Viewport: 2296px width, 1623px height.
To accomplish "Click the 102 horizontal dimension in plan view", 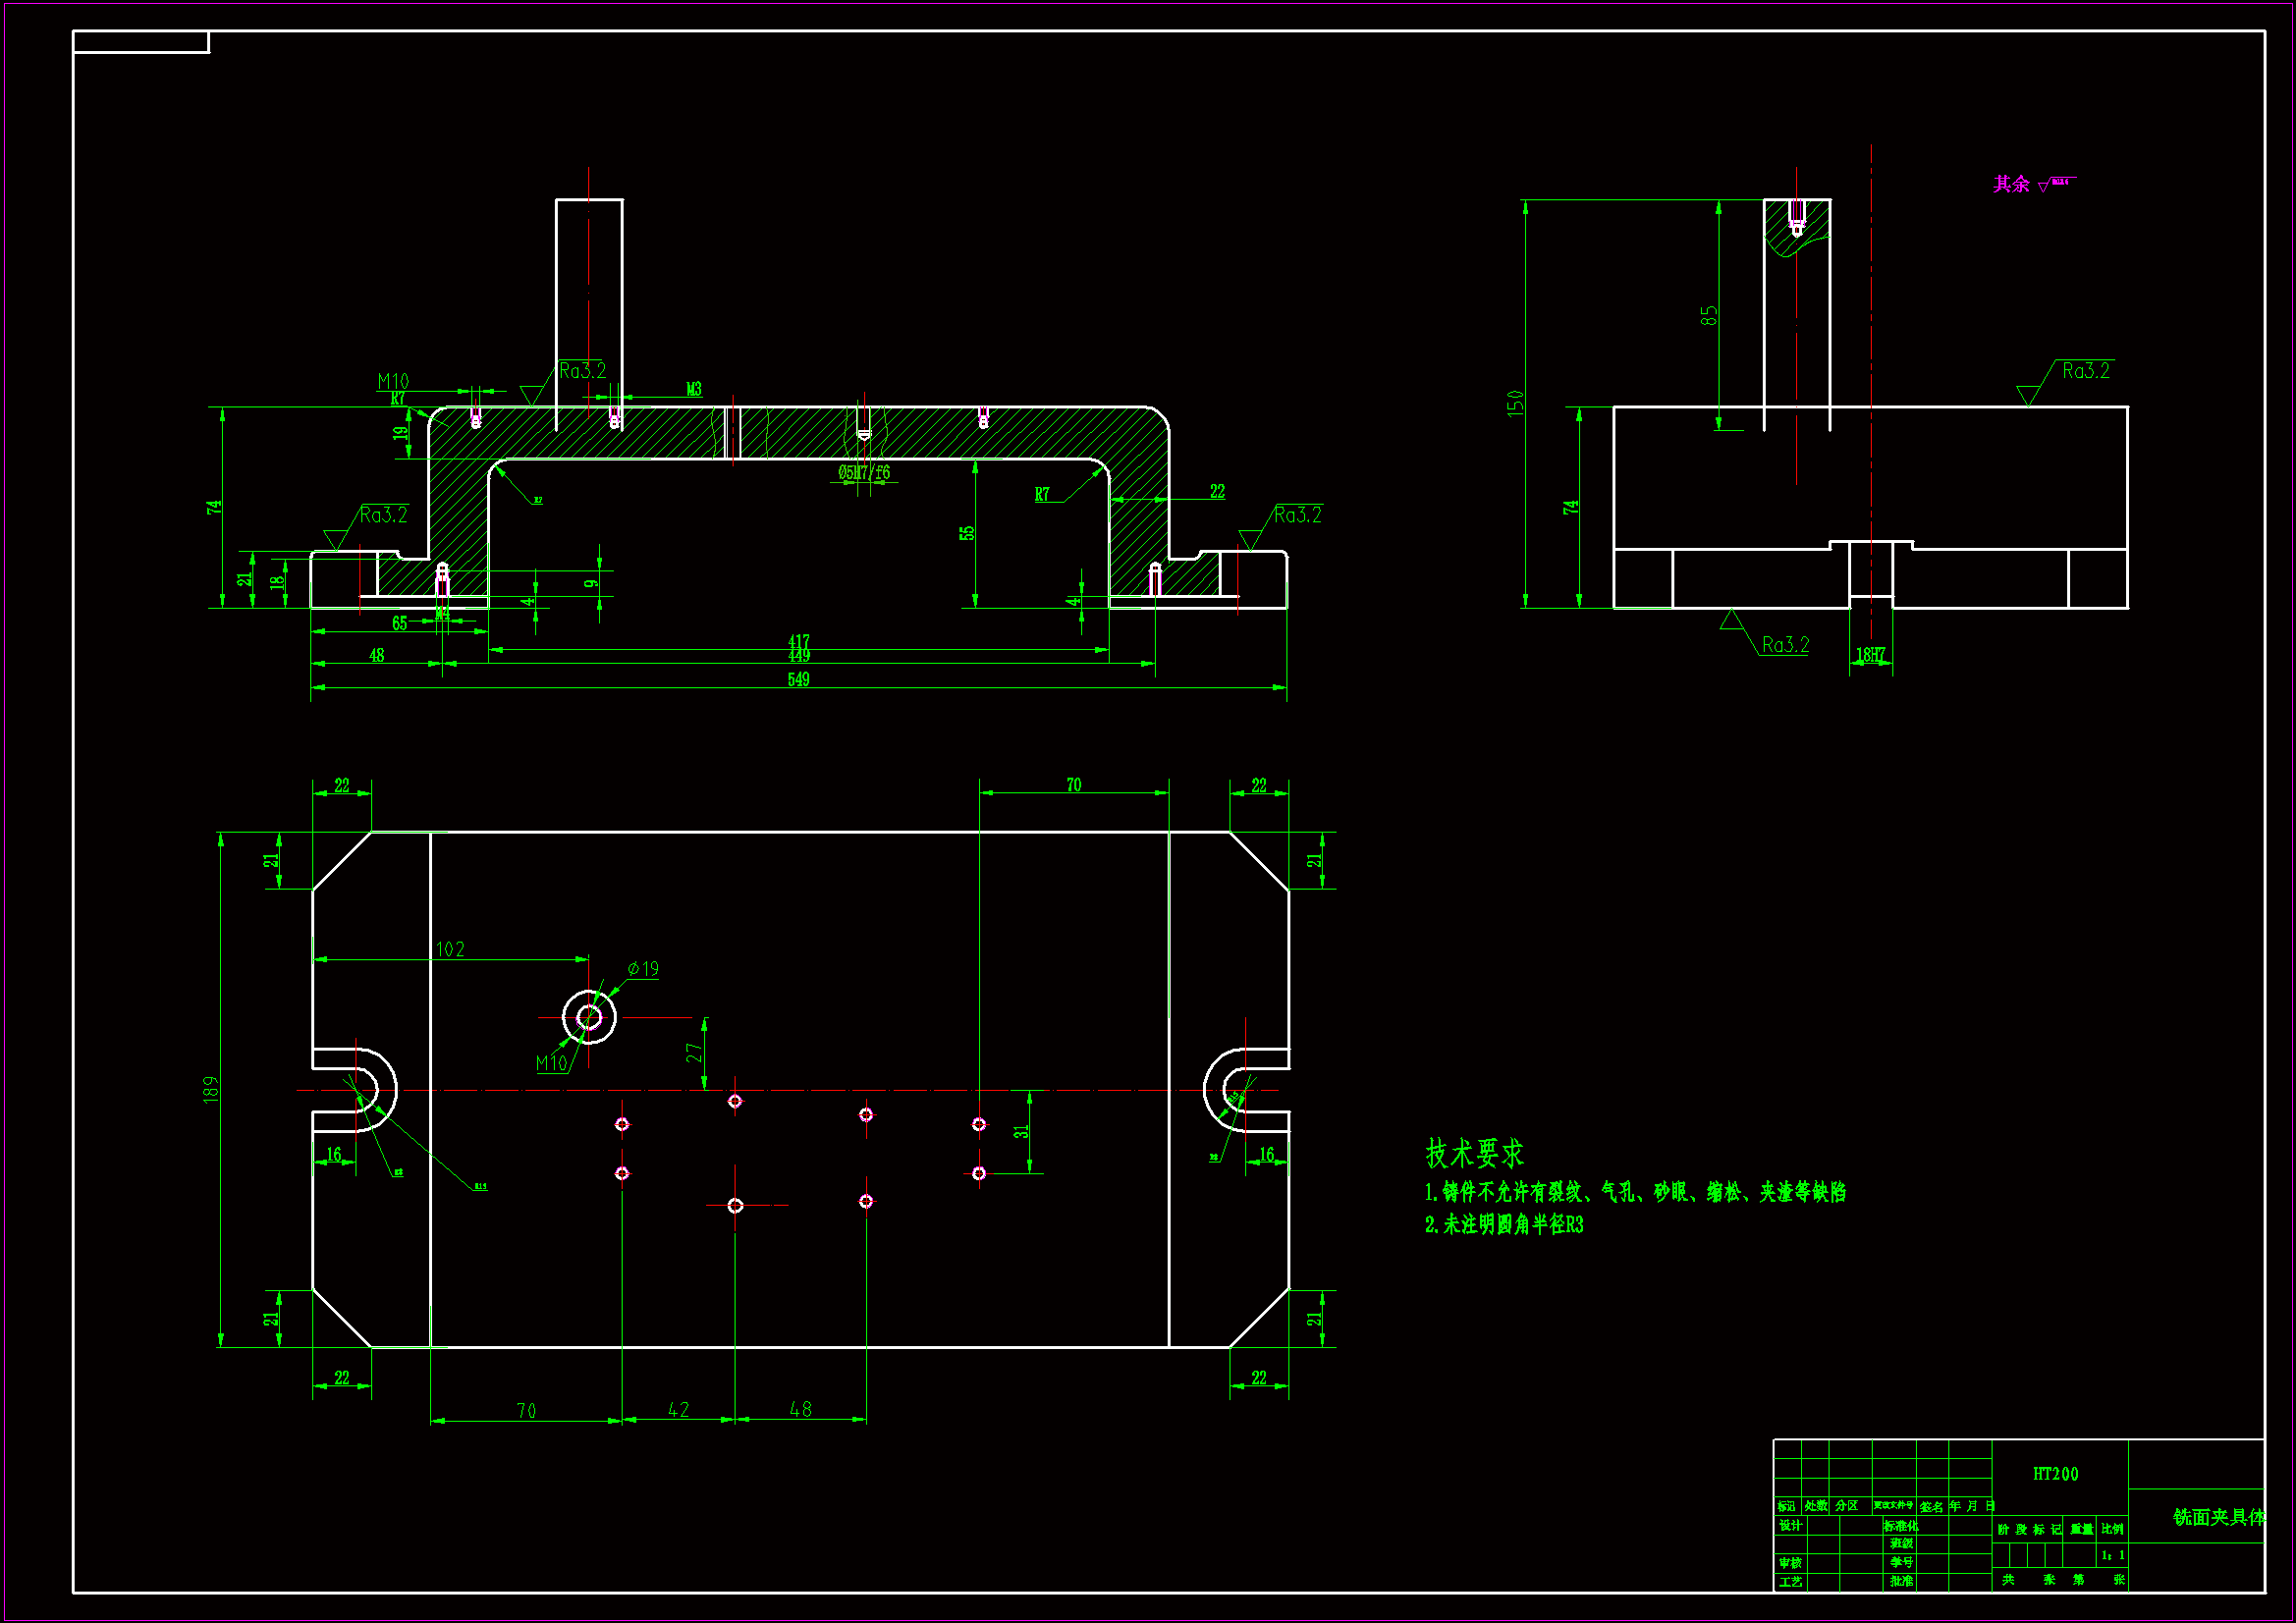I will [x=450, y=949].
